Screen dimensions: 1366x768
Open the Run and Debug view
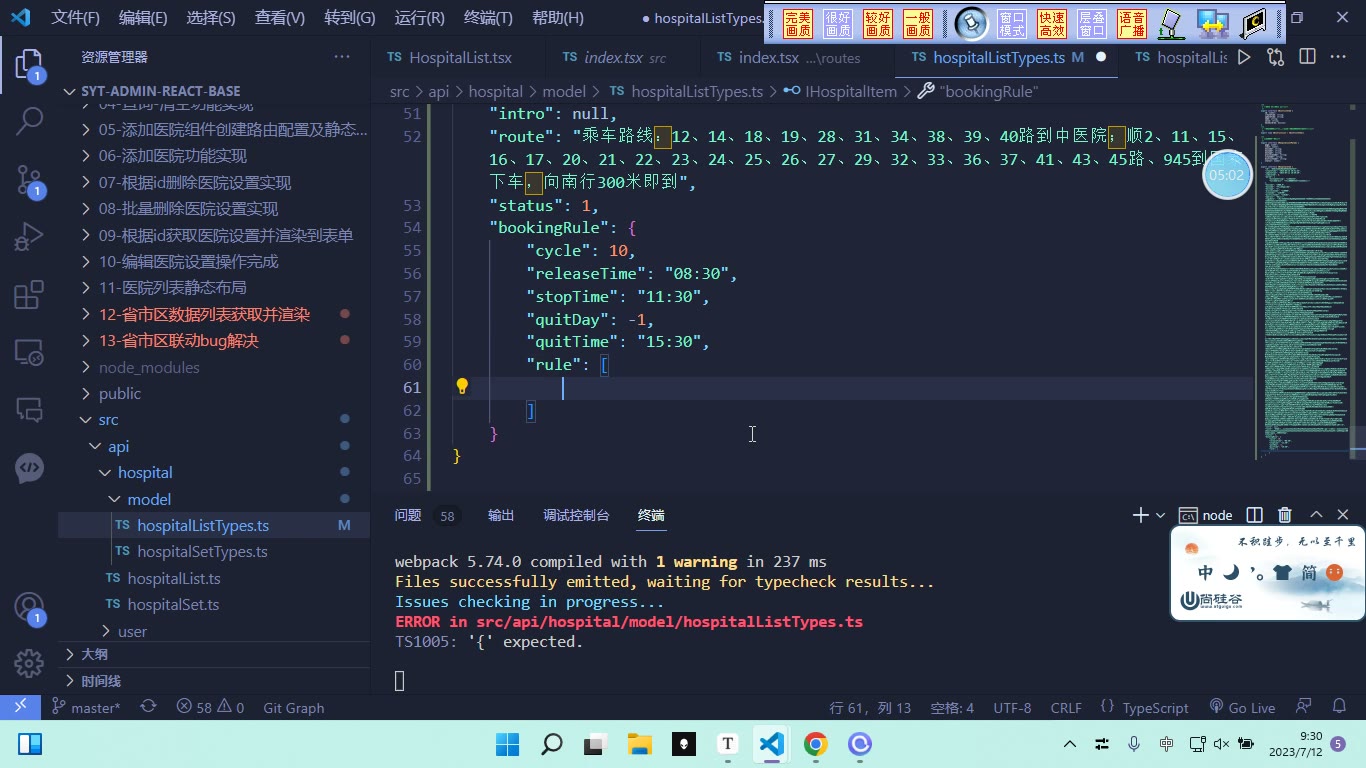(x=29, y=237)
